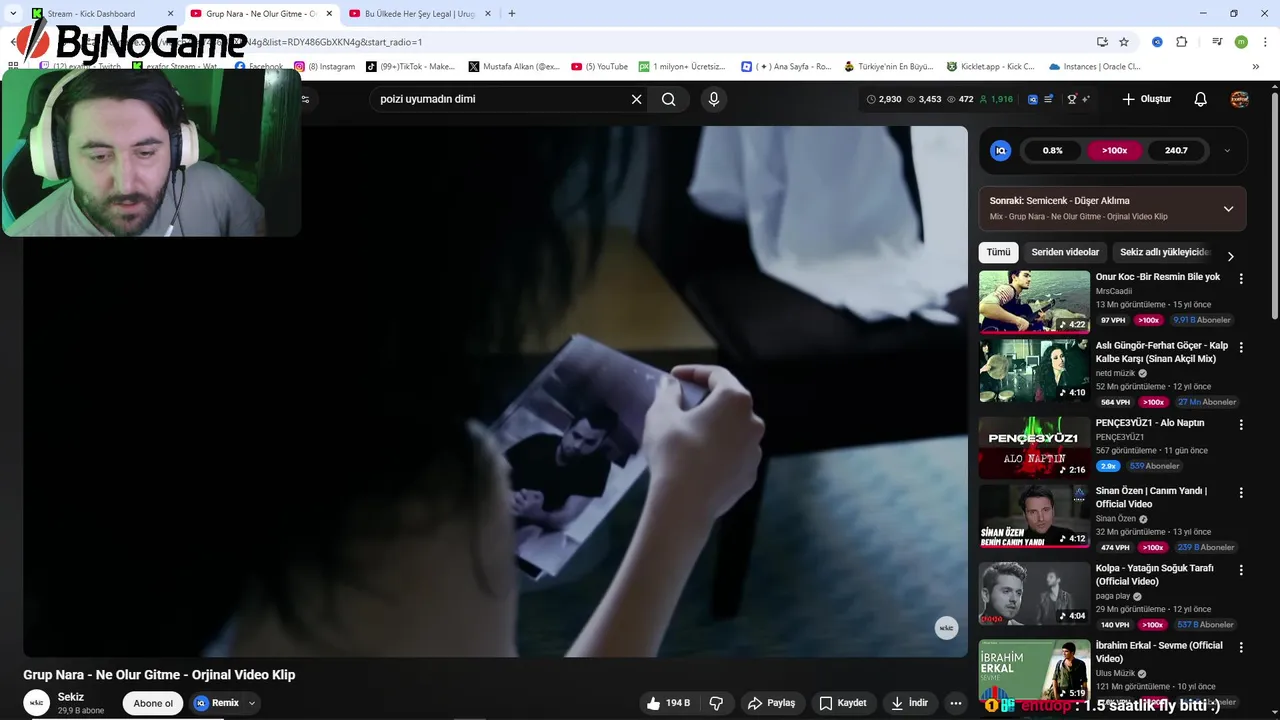
Task: Close the Grup Nara browser tab
Action: pos(329,14)
